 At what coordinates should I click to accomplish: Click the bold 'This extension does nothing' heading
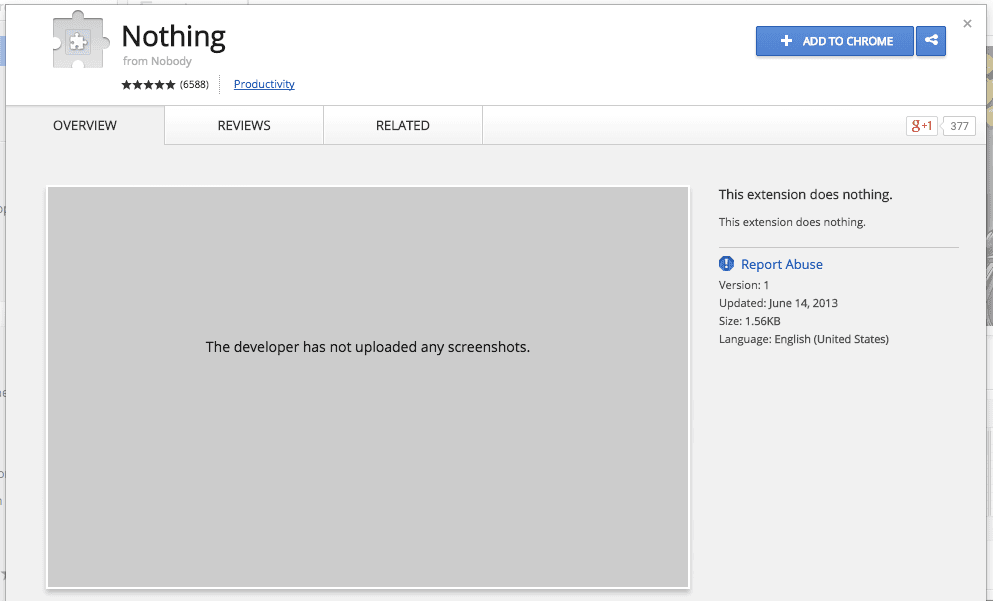pos(805,195)
